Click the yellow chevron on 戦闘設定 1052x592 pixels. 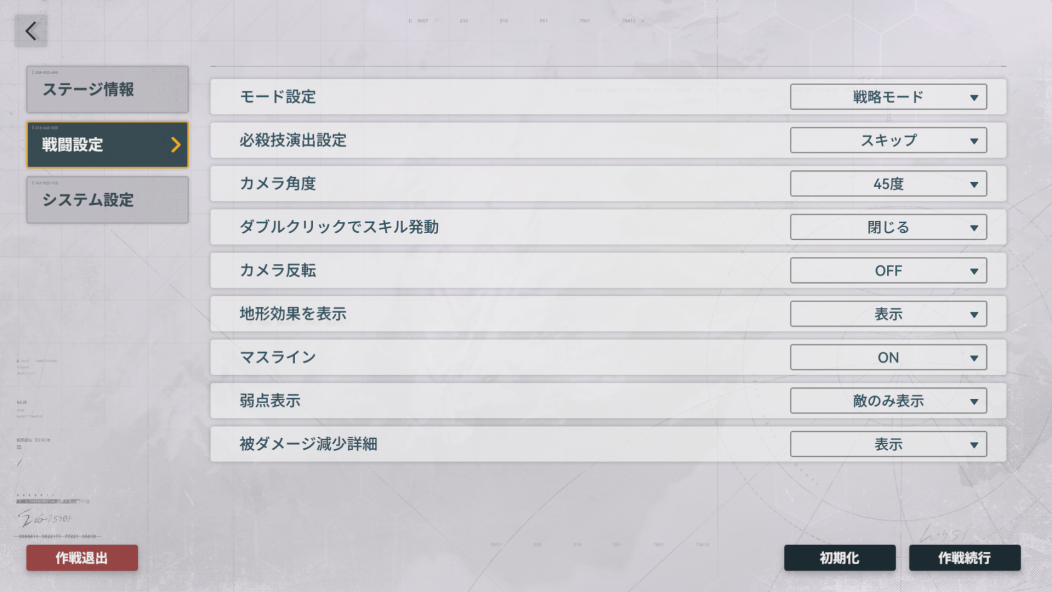pos(176,145)
